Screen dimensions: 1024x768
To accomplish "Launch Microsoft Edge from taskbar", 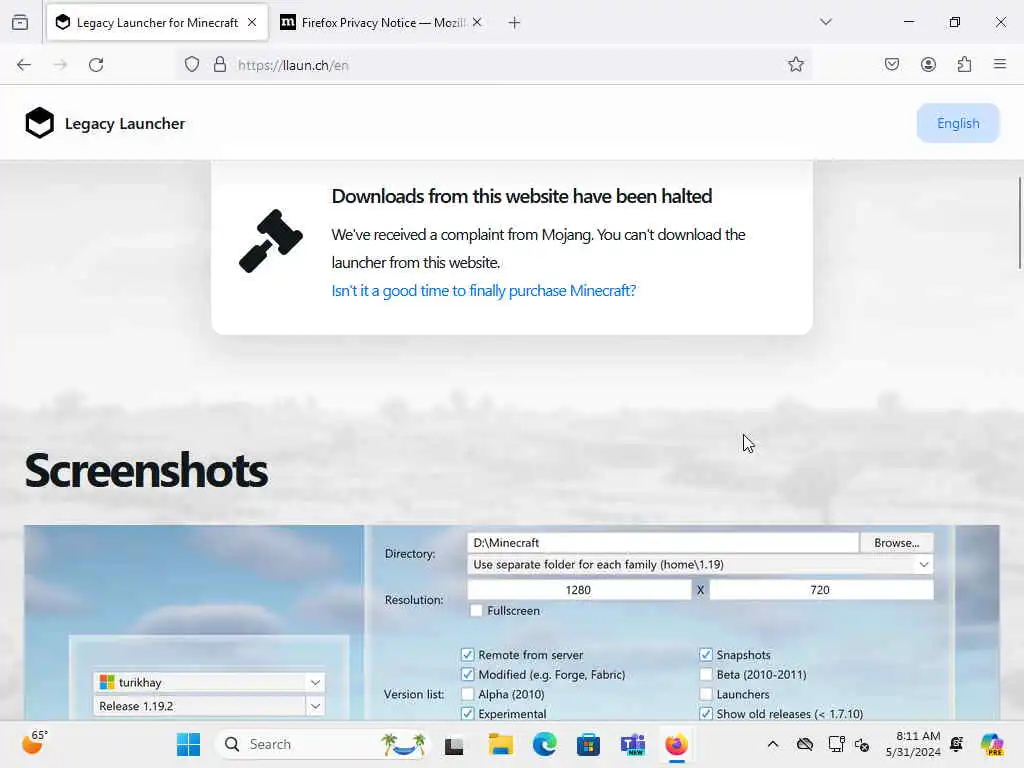I will coord(545,744).
